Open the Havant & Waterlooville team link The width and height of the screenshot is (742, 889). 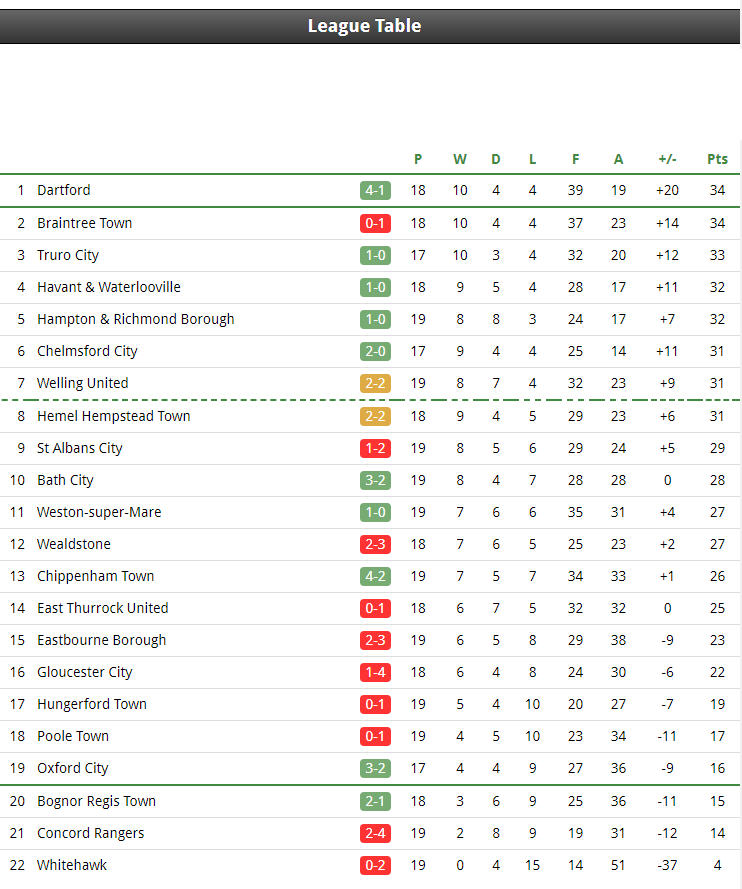click(x=109, y=287)
